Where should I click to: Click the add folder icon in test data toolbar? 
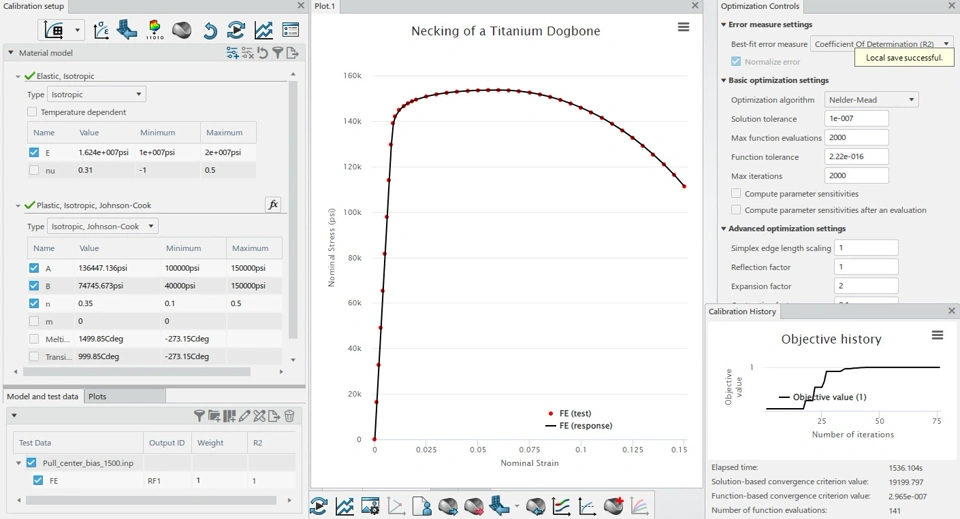tap(214, 416)
